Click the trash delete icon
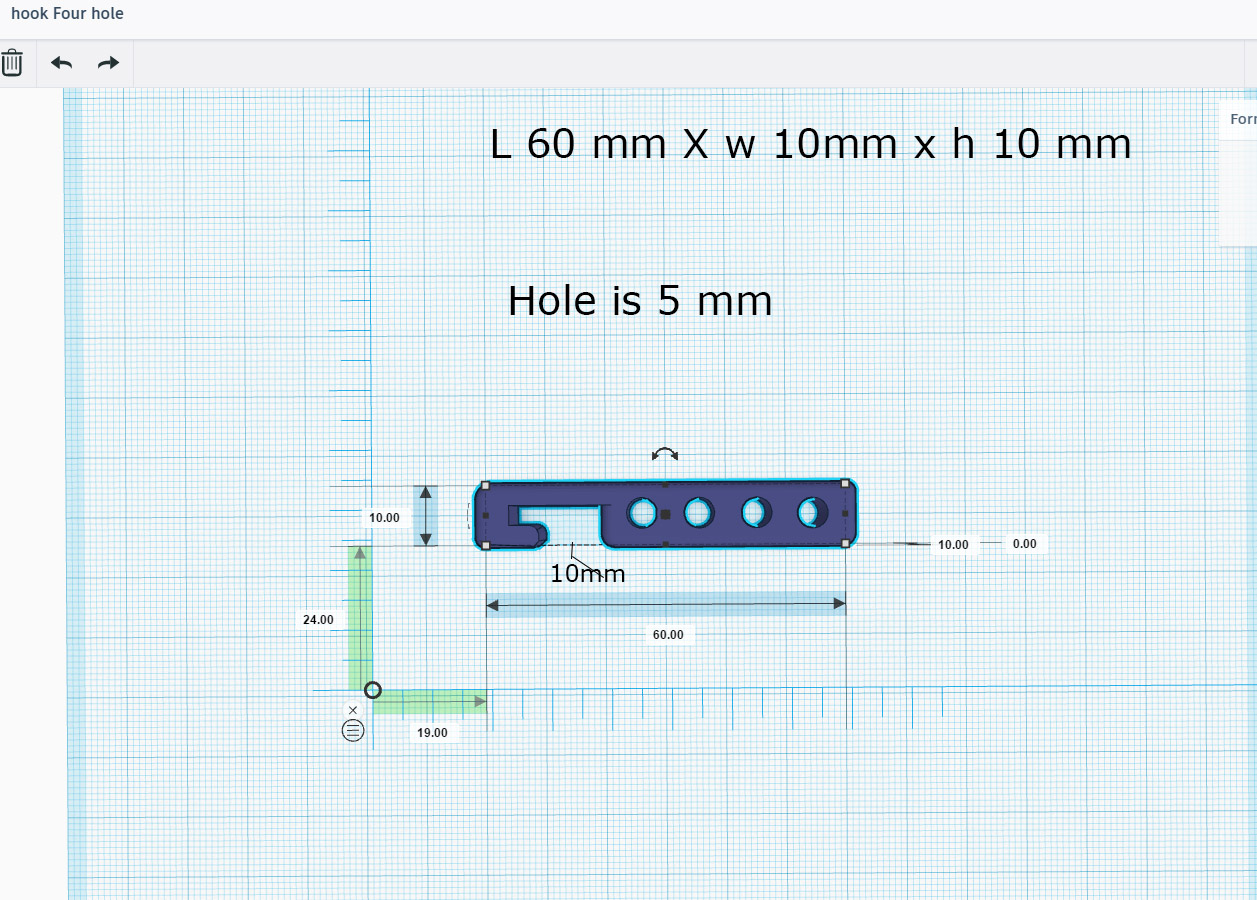This screenshot has width=1257, height=900. point(11,63)
